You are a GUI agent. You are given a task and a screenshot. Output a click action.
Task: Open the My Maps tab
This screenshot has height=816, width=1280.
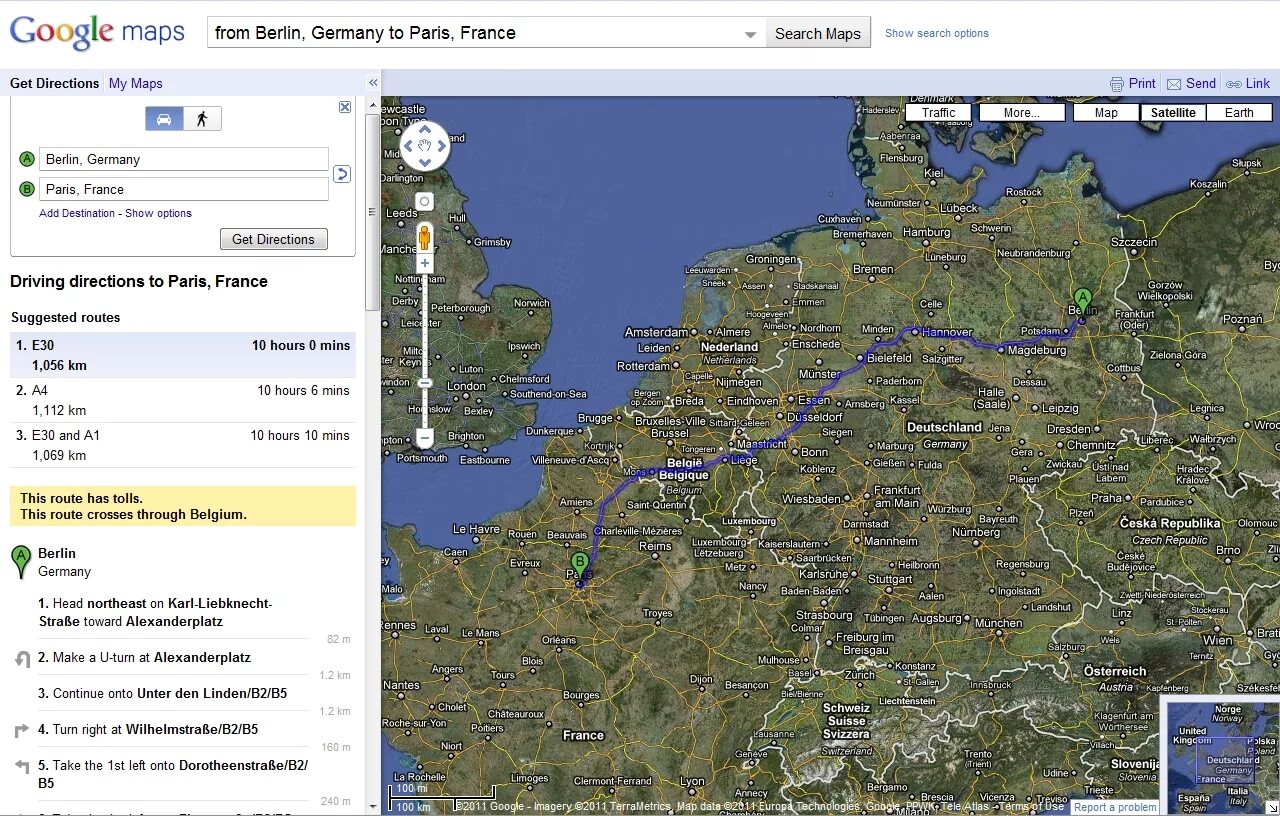136,83
